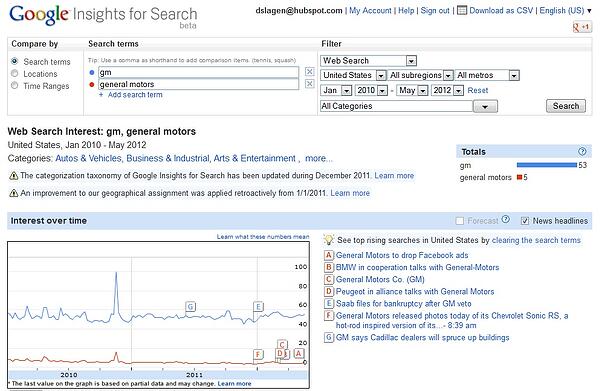
Task: Open 'Saab files for bankruptcy after GM veto'
Action: (404, 303)
